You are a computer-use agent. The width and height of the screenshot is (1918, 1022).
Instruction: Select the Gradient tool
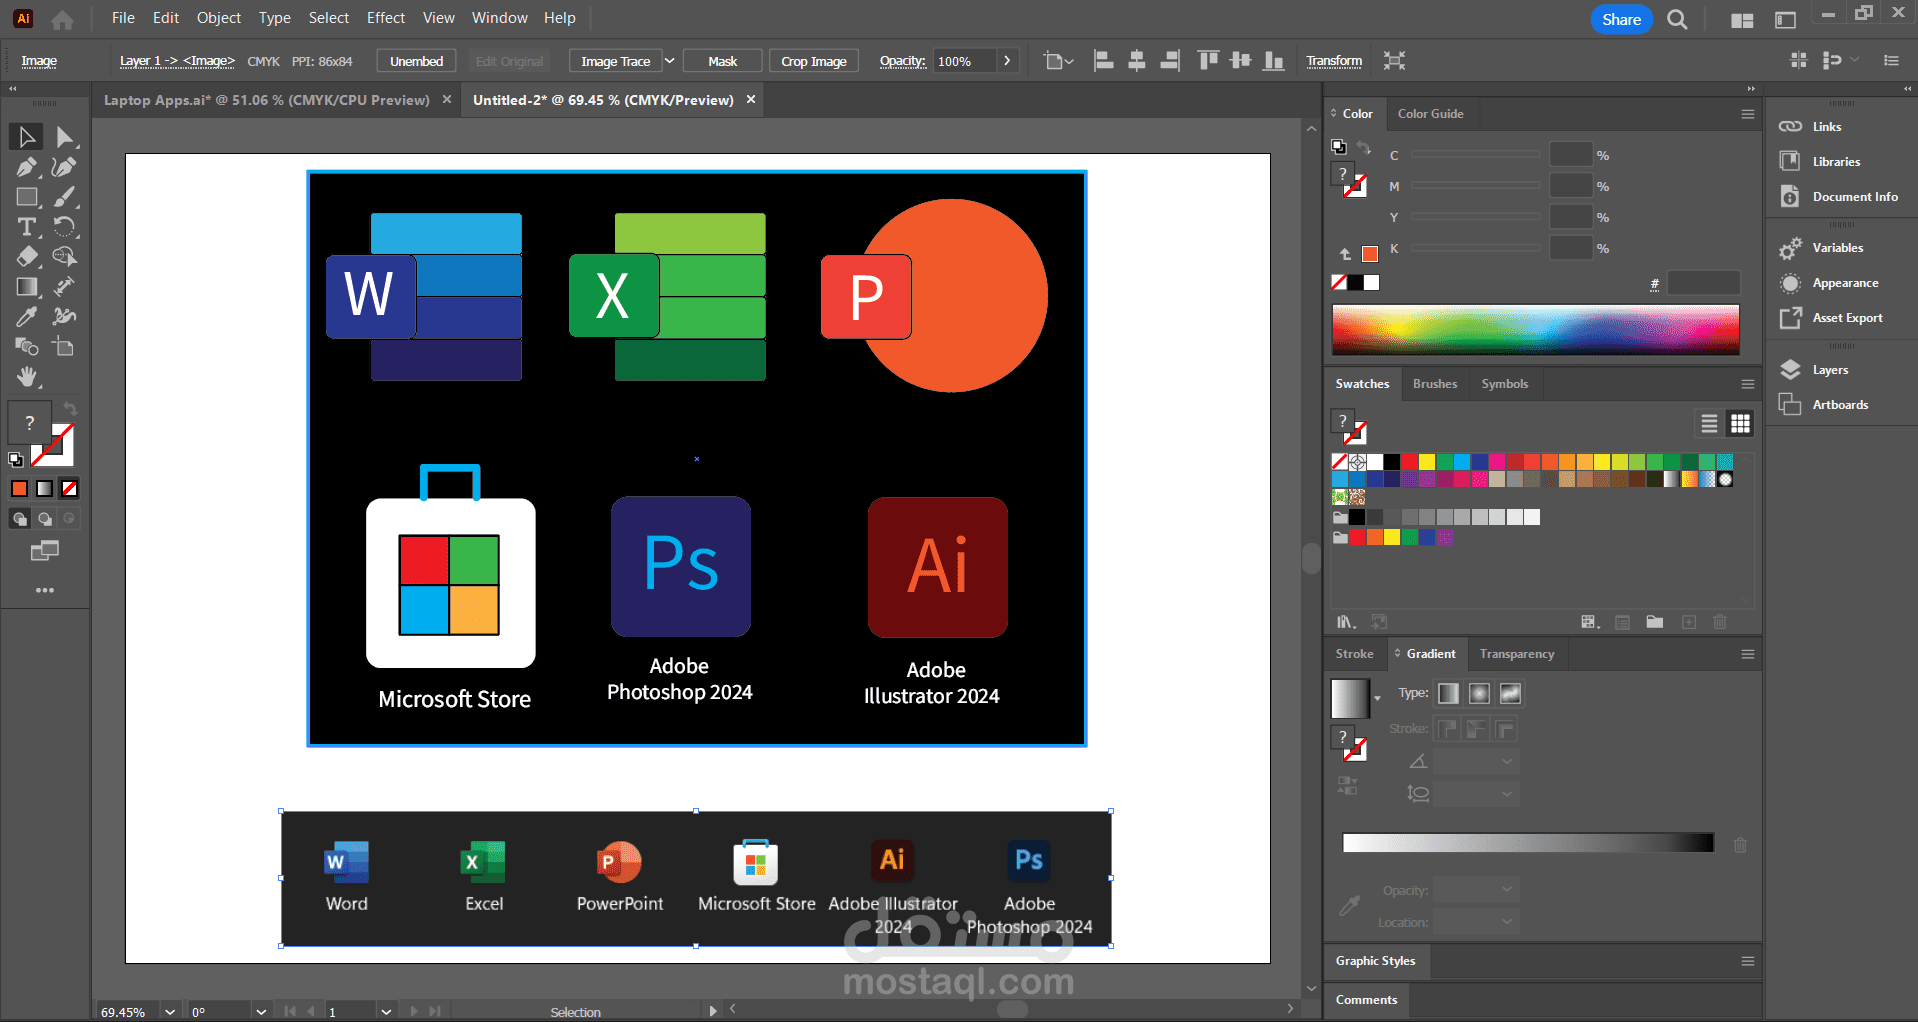(x=27, y=287)
